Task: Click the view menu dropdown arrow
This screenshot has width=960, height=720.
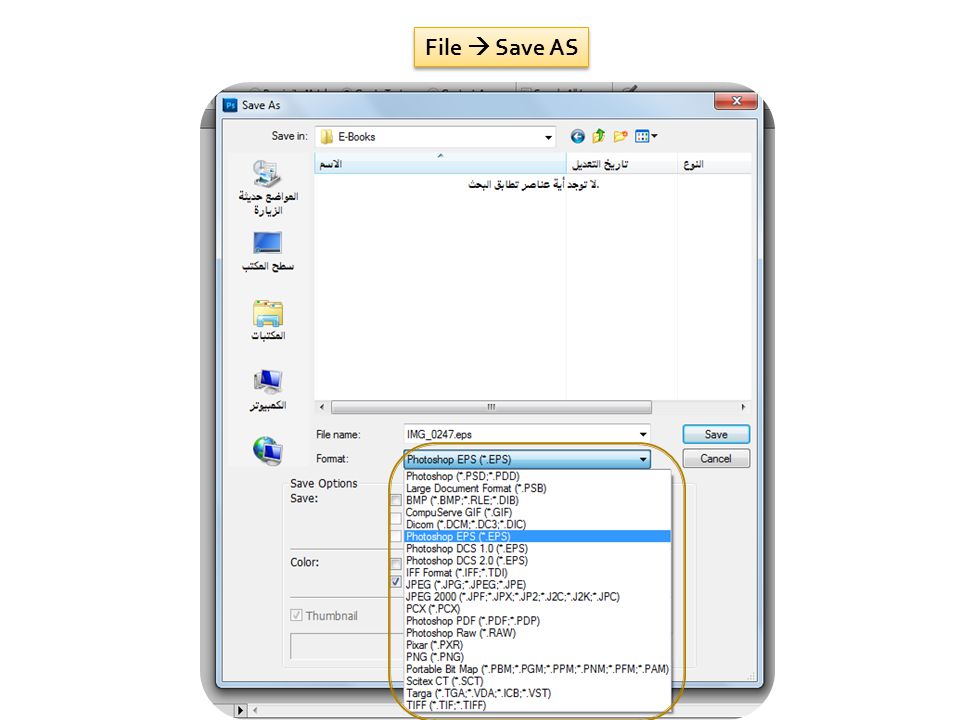Action: 654,136
